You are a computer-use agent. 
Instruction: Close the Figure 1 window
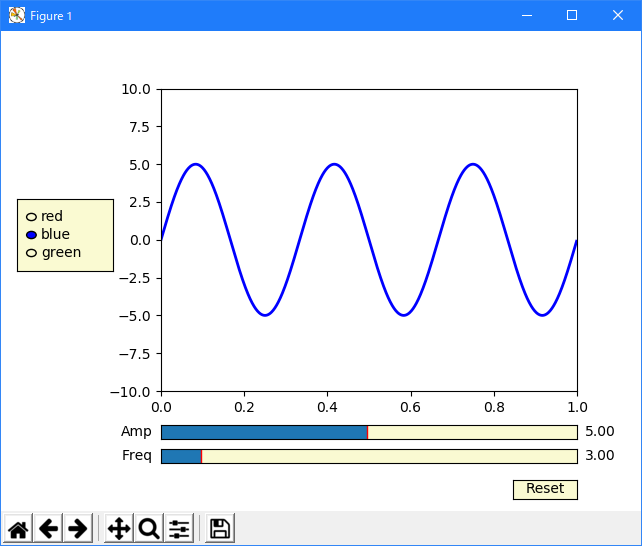[x=618, y=15]
